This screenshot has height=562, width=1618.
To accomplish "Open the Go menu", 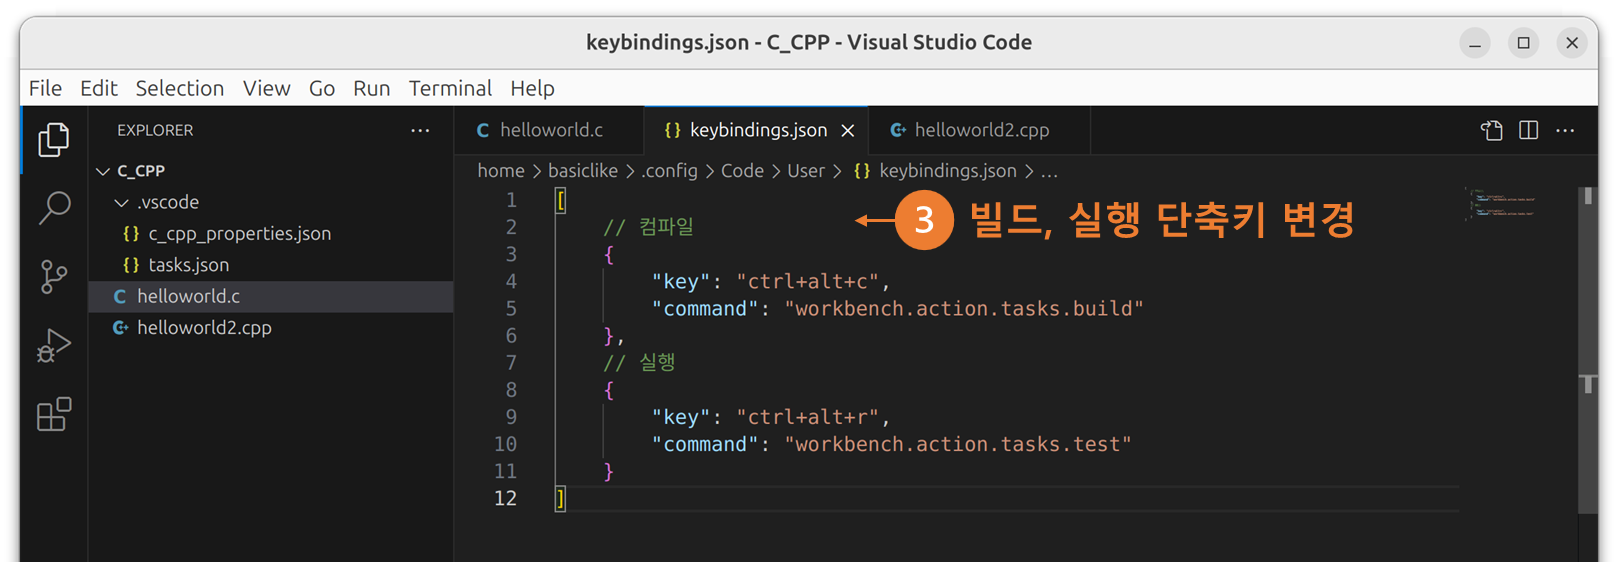I will click(321, 88).
